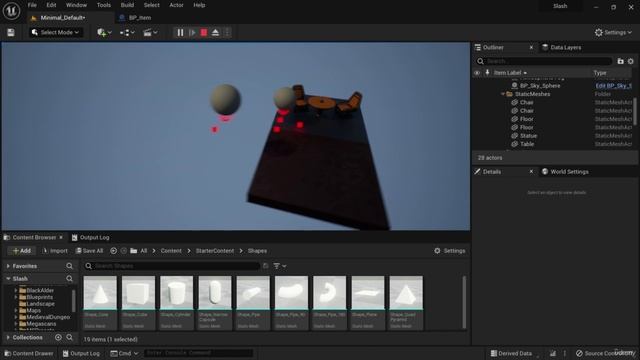This screenshot has width=640, height=360.
Task: Expand the Favorites section
Action: point(8,266)
